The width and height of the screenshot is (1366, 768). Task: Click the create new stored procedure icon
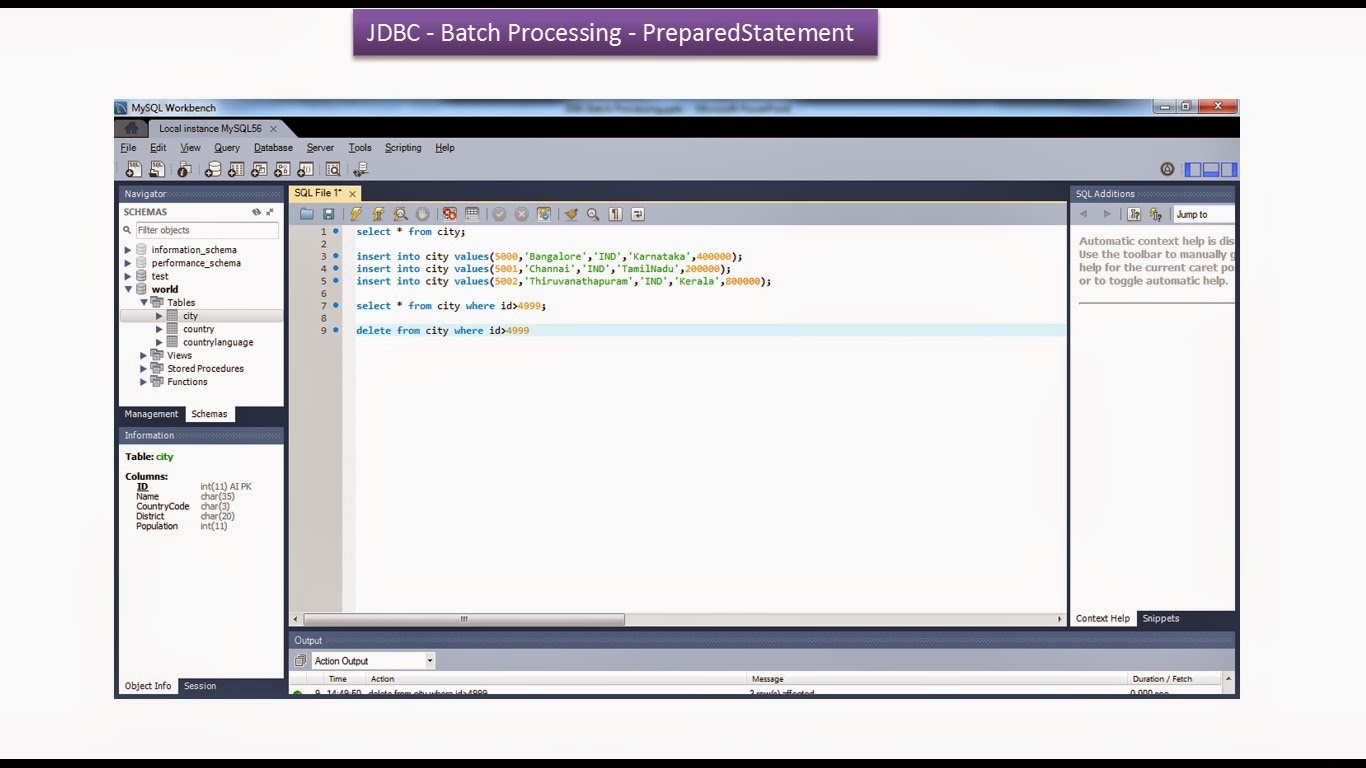coord(283,170)
